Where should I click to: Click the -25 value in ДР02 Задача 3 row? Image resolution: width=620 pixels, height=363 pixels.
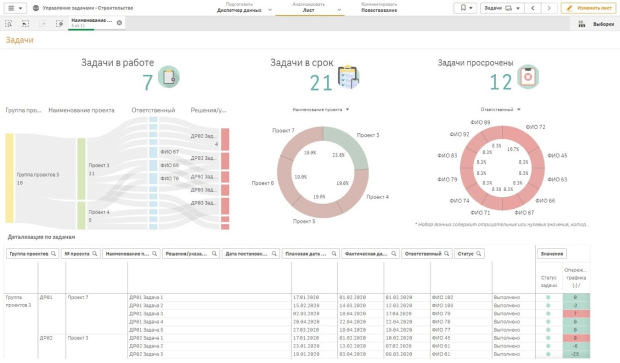click(576, 354)
